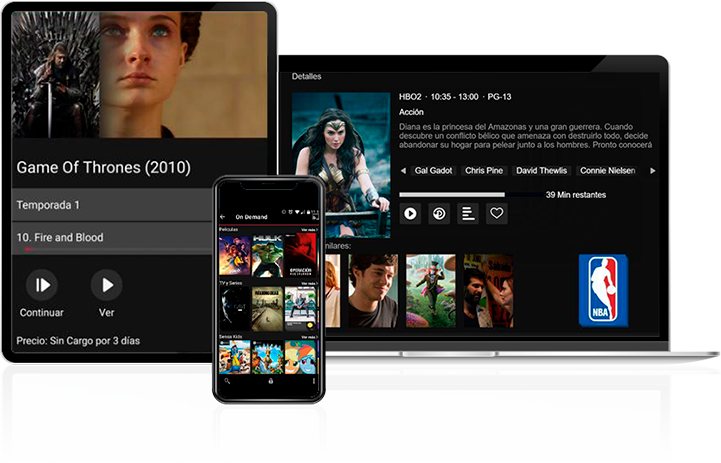Click the Iron Throne poster on the tablet
The height and width of the screenshot is (463, 721).
(56, 74)
